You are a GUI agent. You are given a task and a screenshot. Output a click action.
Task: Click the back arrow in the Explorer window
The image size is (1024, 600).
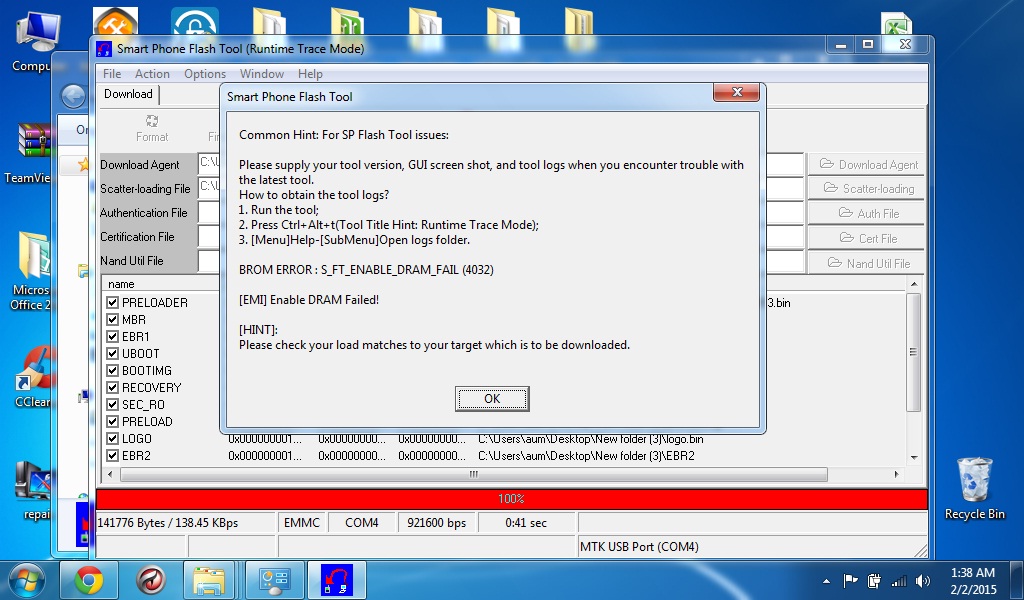(x=74, y=97)
